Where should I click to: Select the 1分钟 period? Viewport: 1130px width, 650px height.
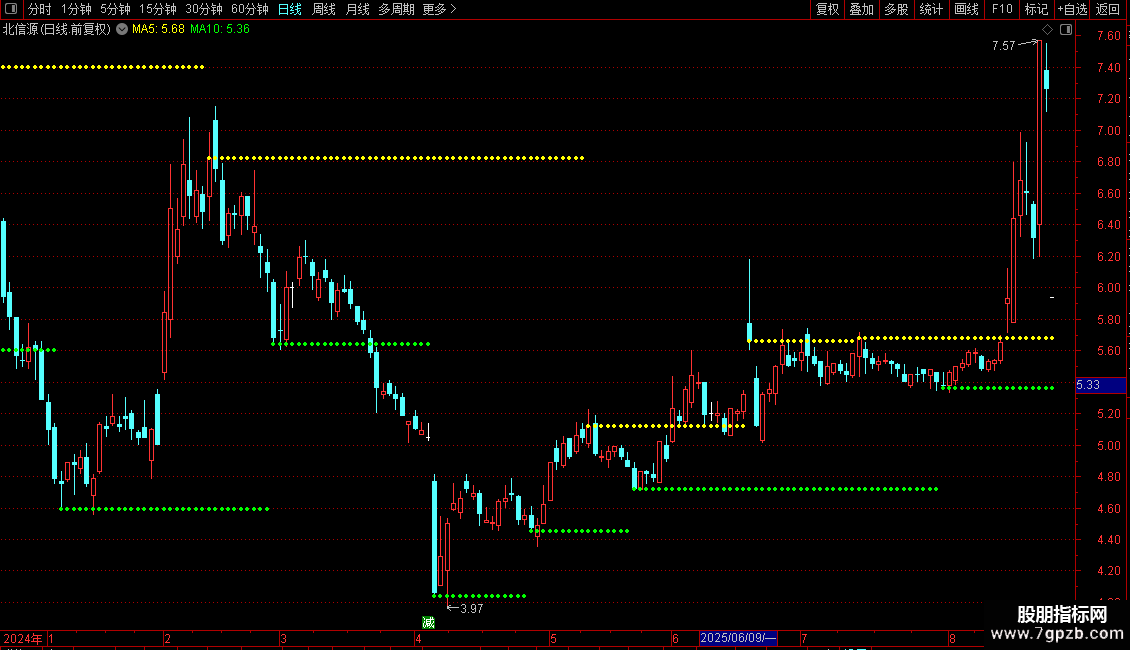click(x=76, y=9)
